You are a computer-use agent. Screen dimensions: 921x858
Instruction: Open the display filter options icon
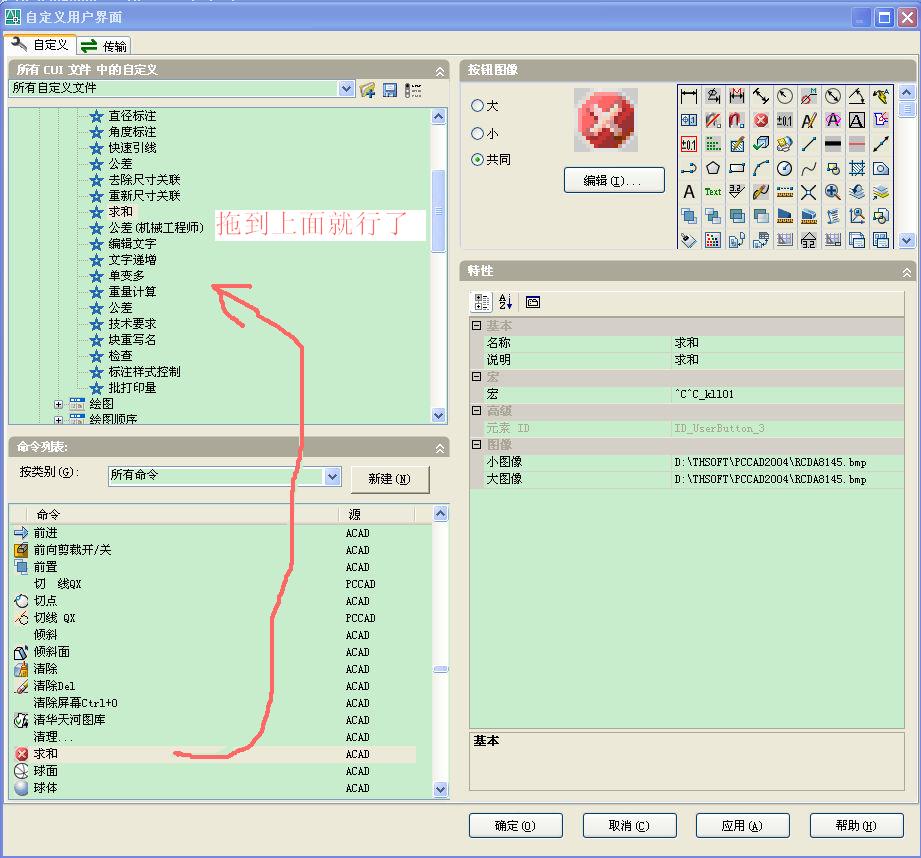click(x=413, y=90)
